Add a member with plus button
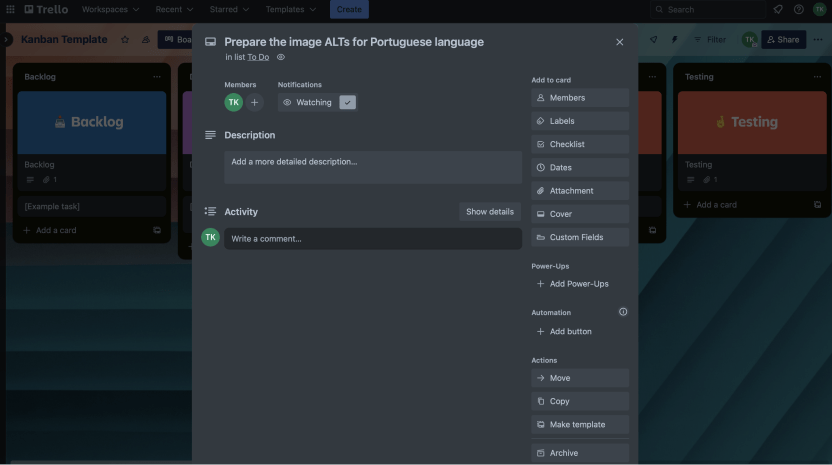 pos(254,102)
